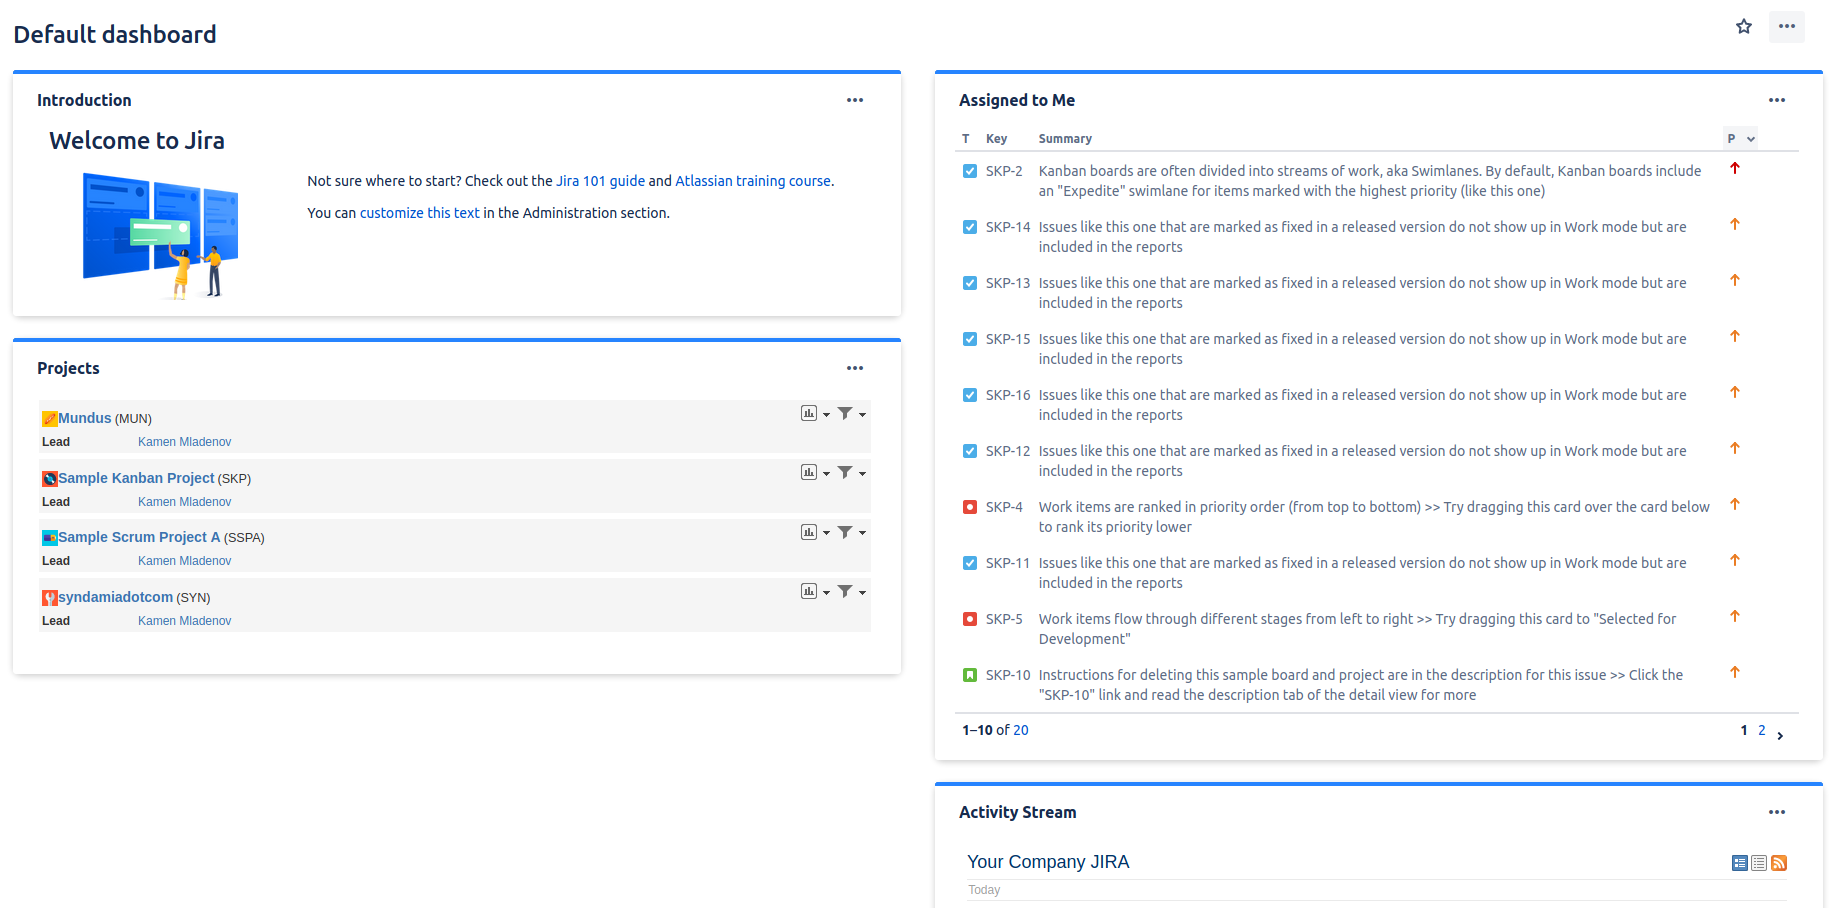Click SKP-5 bug issue type icon
Screen dimensions: 1842x908
click(x=970, y=619)
